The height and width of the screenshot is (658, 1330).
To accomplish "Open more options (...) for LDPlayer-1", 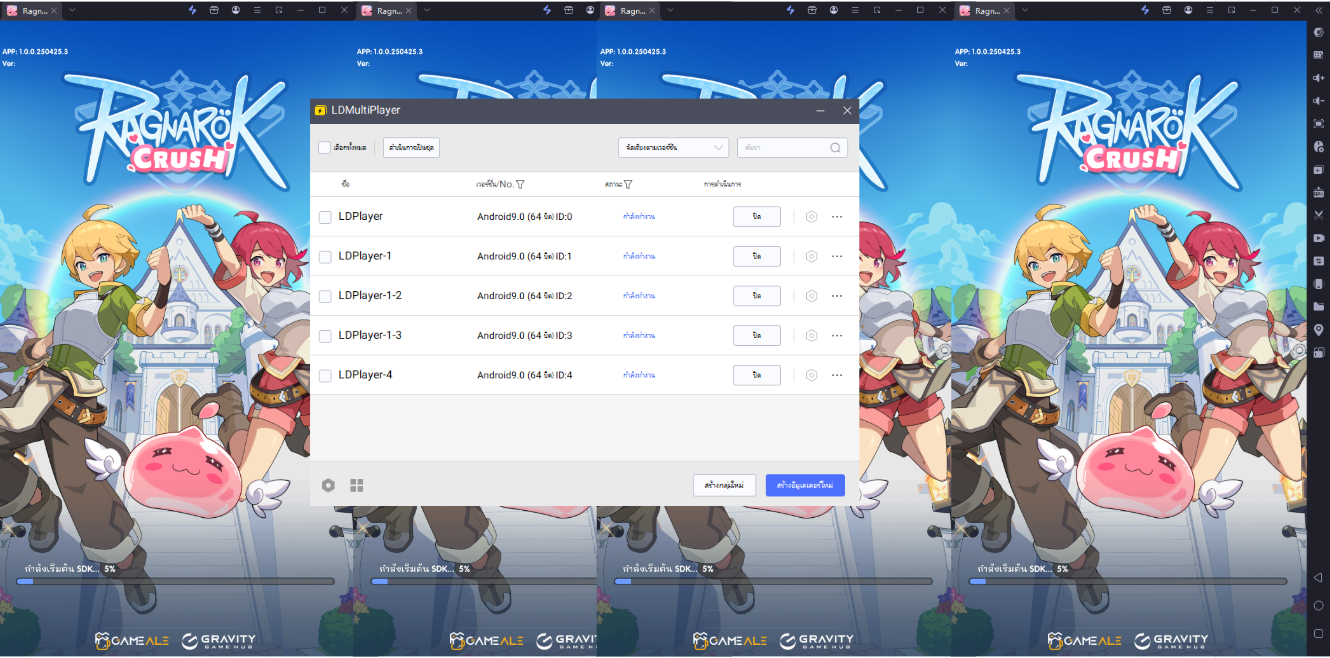I will tap(837, 256).
